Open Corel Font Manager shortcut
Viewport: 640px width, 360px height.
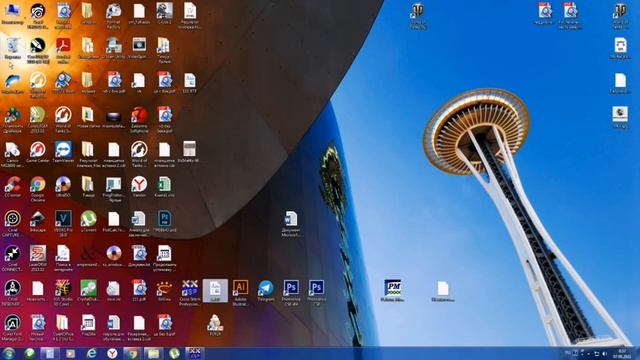[12, 327]
